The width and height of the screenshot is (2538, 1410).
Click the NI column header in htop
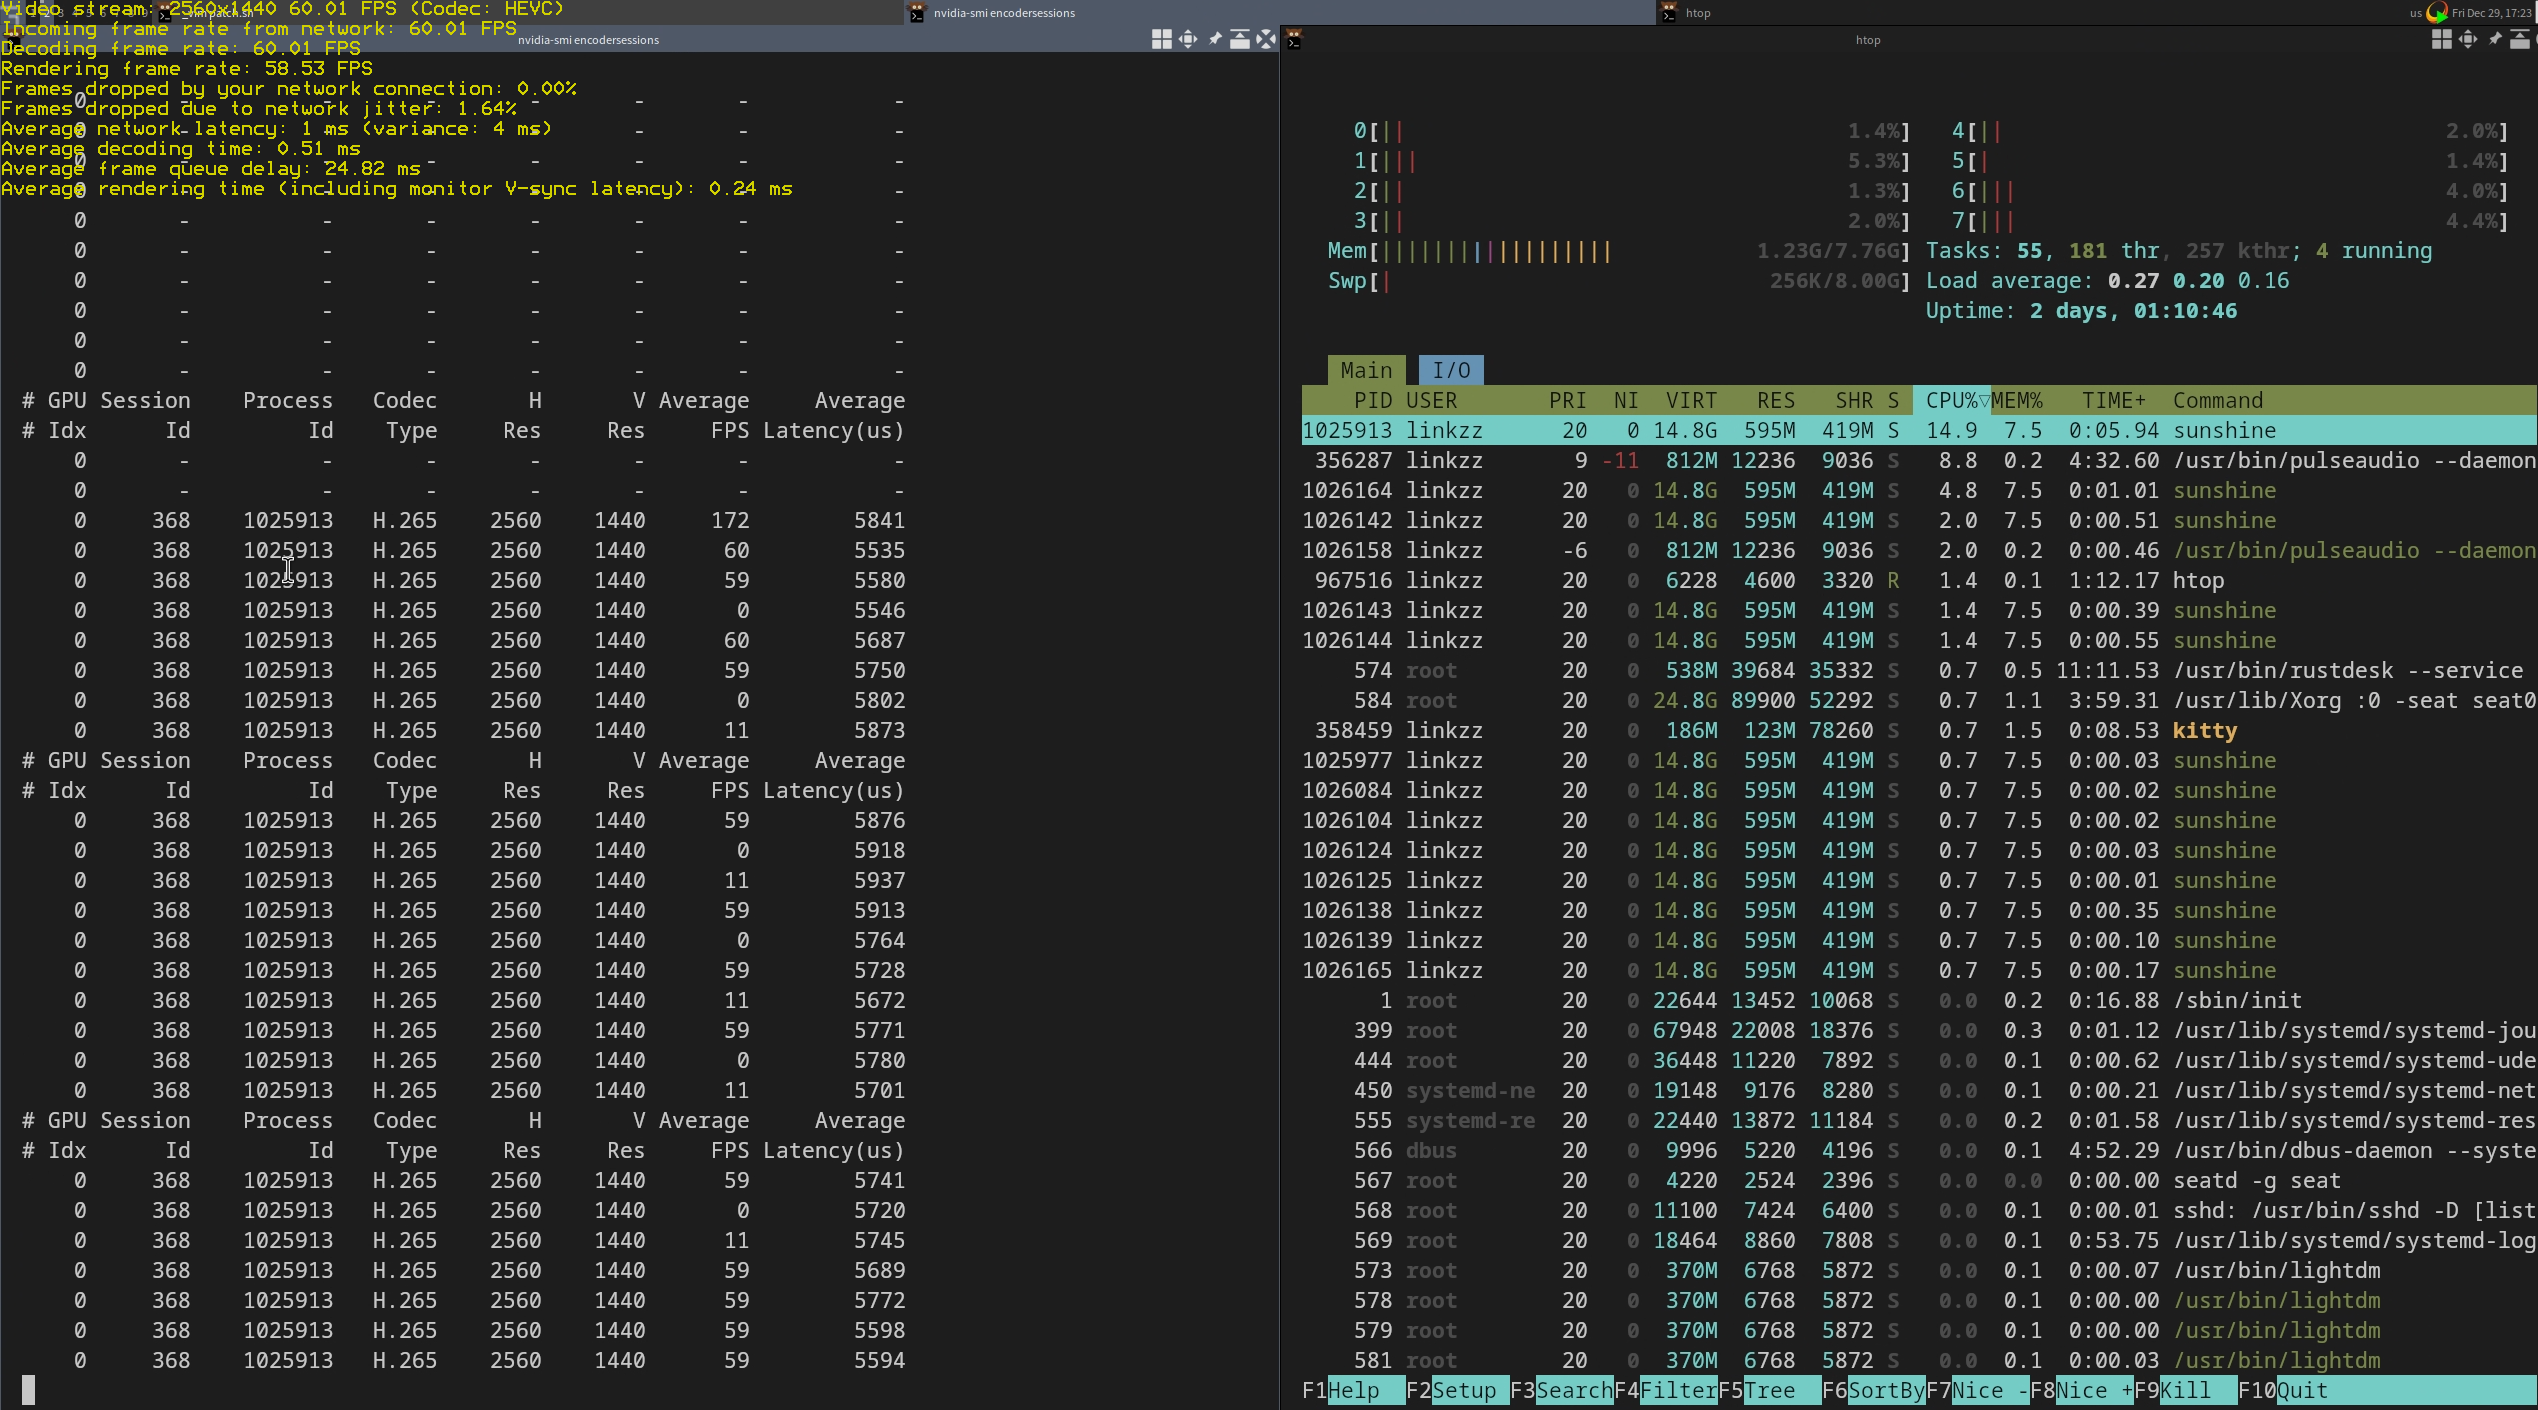[x=1626, y=400]
